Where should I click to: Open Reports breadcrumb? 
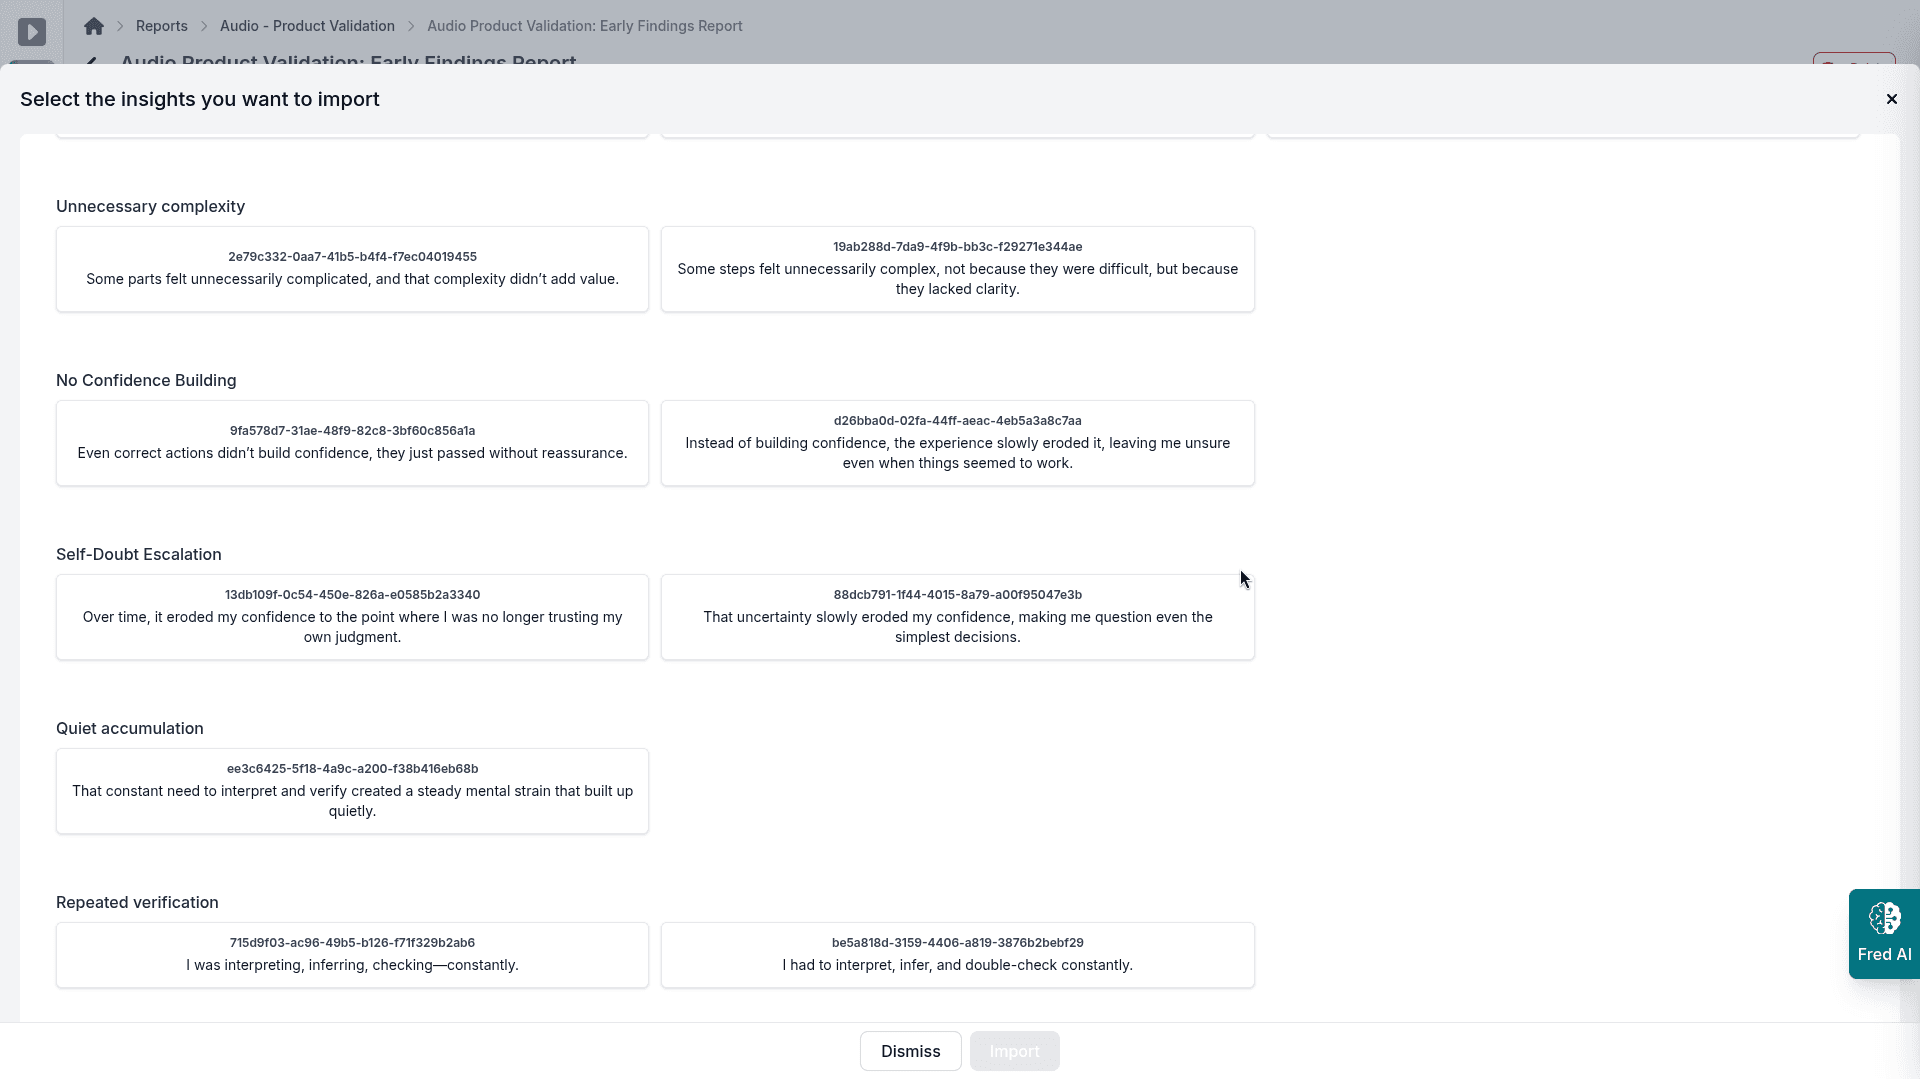click(x=162, y=26)
